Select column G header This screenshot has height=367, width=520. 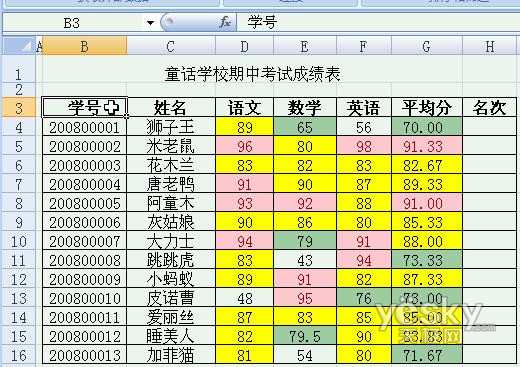tap(427, 46)
